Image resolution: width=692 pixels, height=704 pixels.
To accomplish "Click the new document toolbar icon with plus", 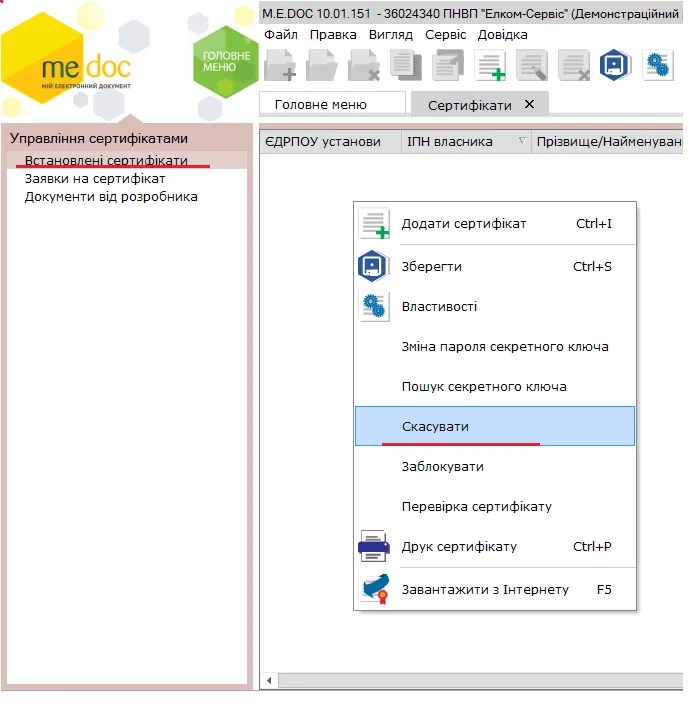I will [x=280, y=66].
